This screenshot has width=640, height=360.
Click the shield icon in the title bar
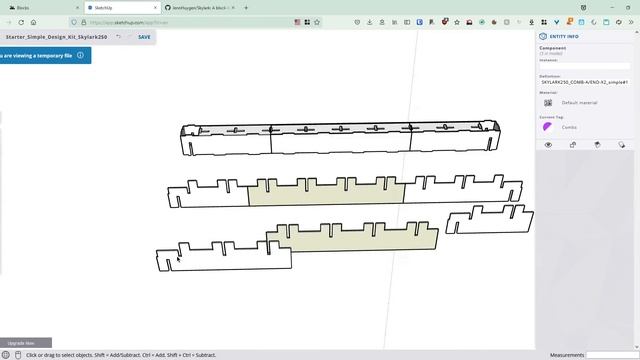[584, 8]
